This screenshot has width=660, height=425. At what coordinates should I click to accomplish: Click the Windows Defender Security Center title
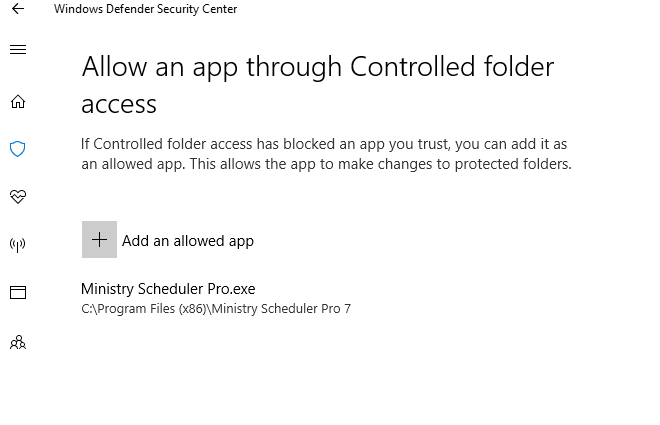145,9
